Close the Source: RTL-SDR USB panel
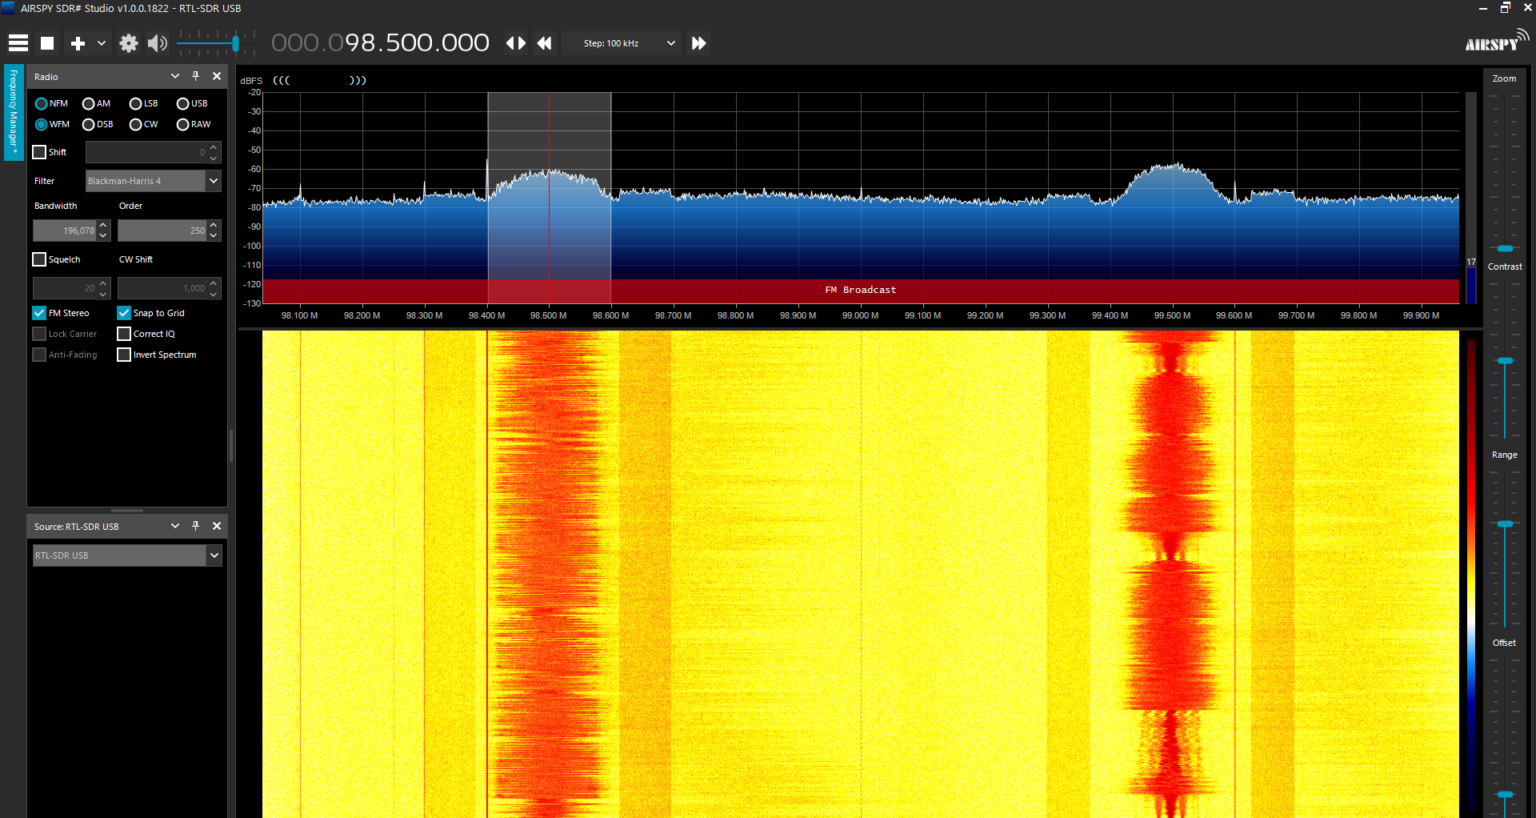 coord(217,526)
